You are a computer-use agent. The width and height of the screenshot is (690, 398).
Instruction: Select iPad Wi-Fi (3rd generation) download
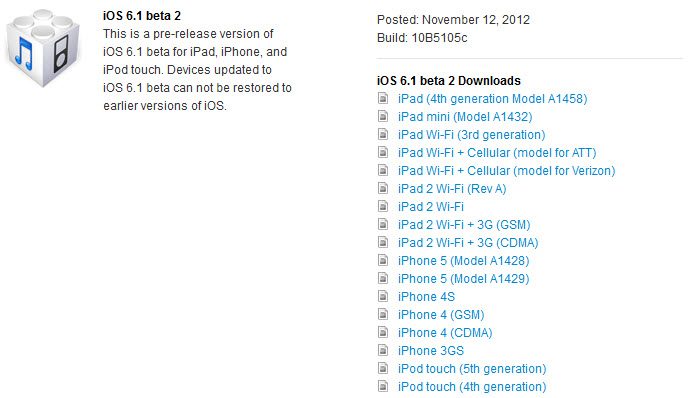(x=471, y=135)
